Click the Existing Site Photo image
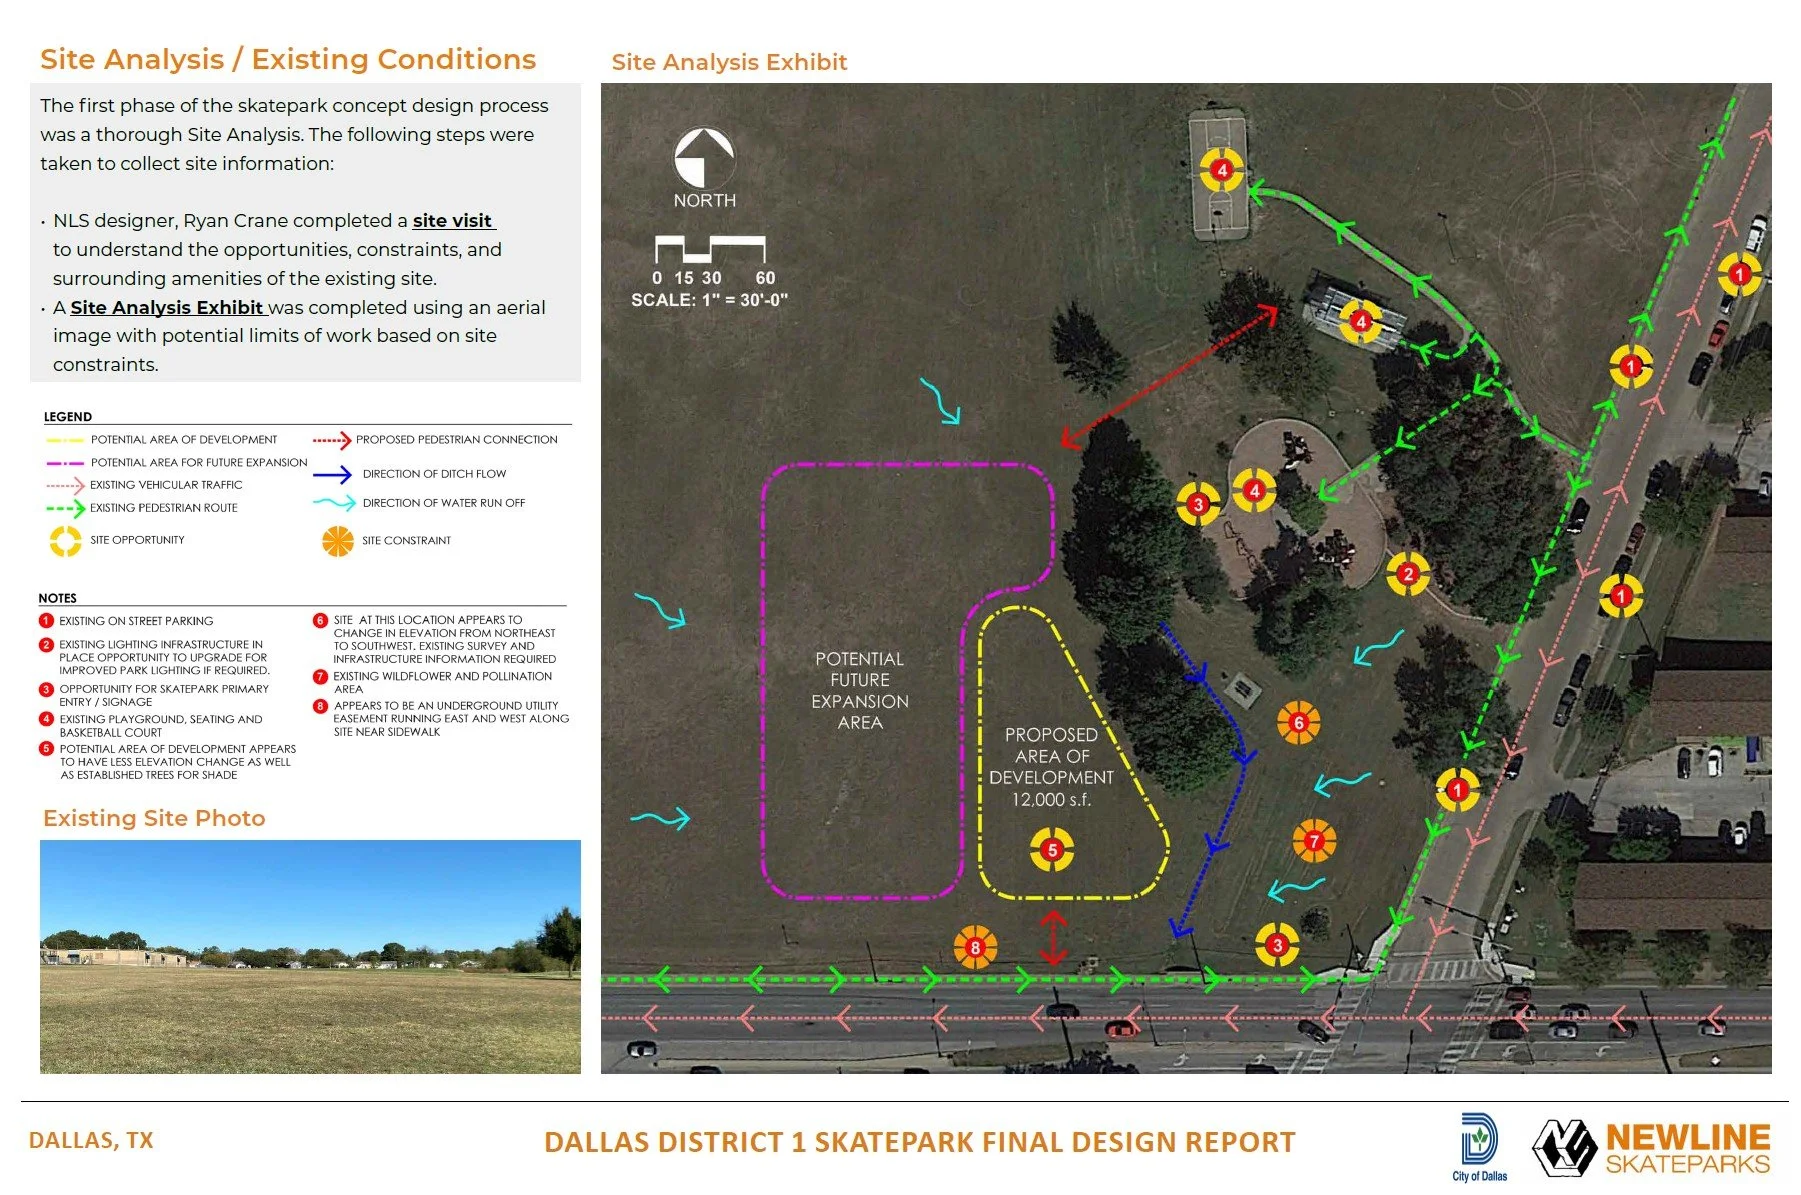Image resolution: width=1801 pixels, height=1195 pixels. pos(310,957)
